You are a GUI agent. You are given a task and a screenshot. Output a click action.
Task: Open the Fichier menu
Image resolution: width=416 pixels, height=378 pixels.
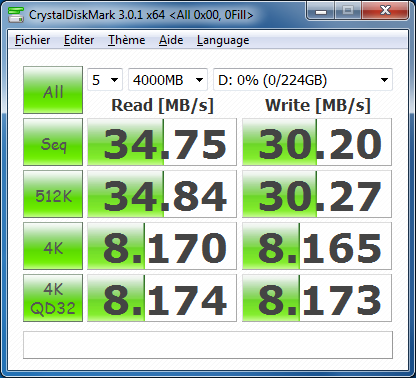coord(32,40)
